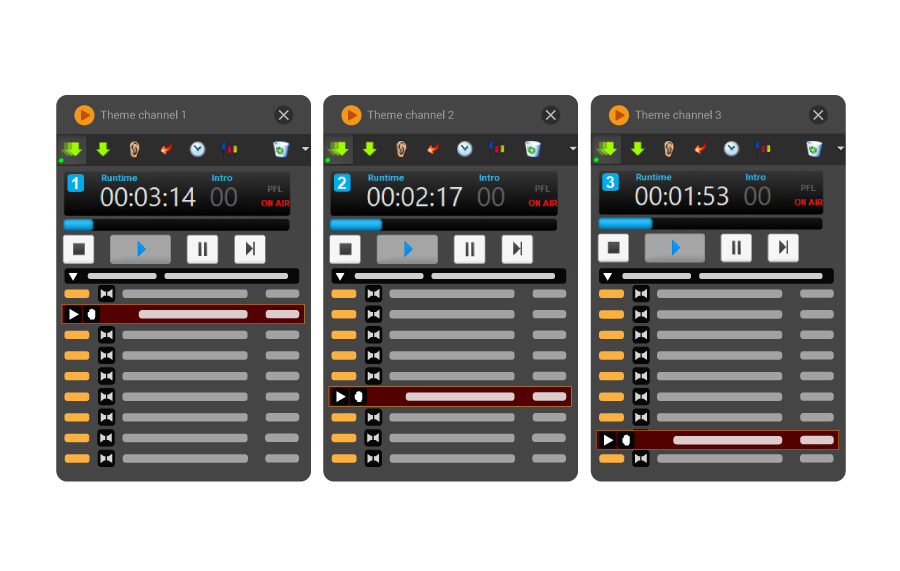Click the single green down arrow in Theme channel 1
The image size is (900, 571).
(103, 149)
